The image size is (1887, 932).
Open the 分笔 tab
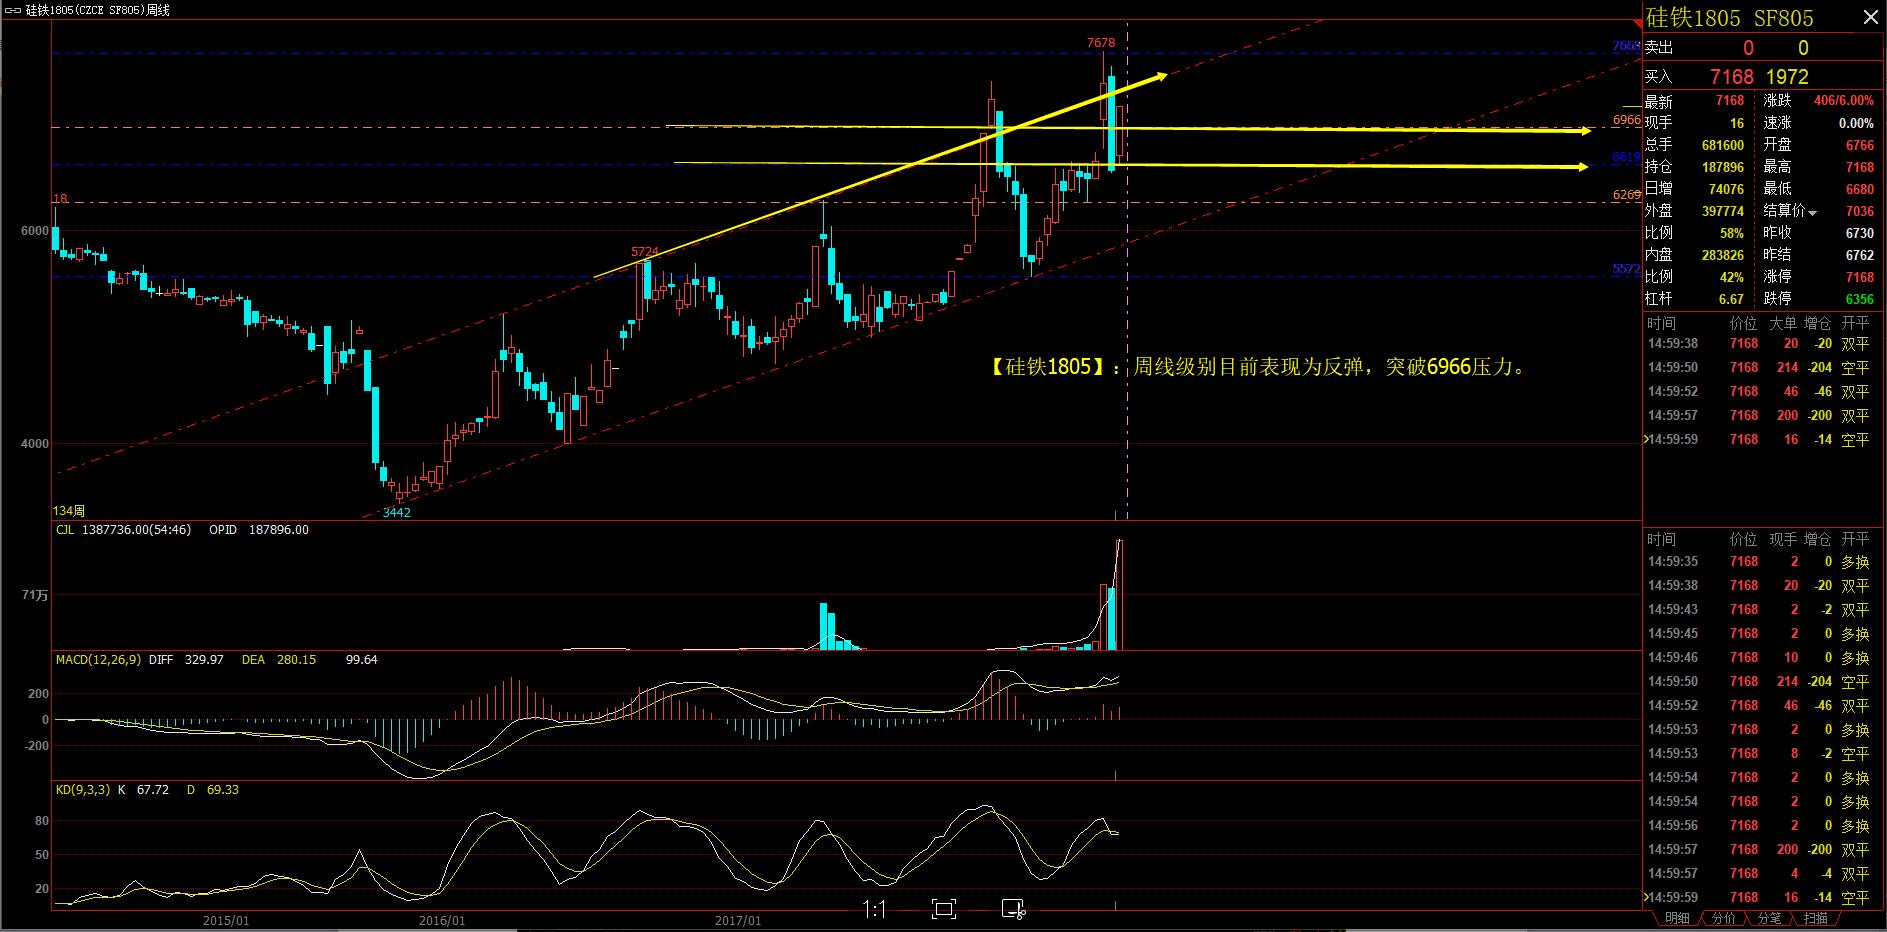point(1769,918)
